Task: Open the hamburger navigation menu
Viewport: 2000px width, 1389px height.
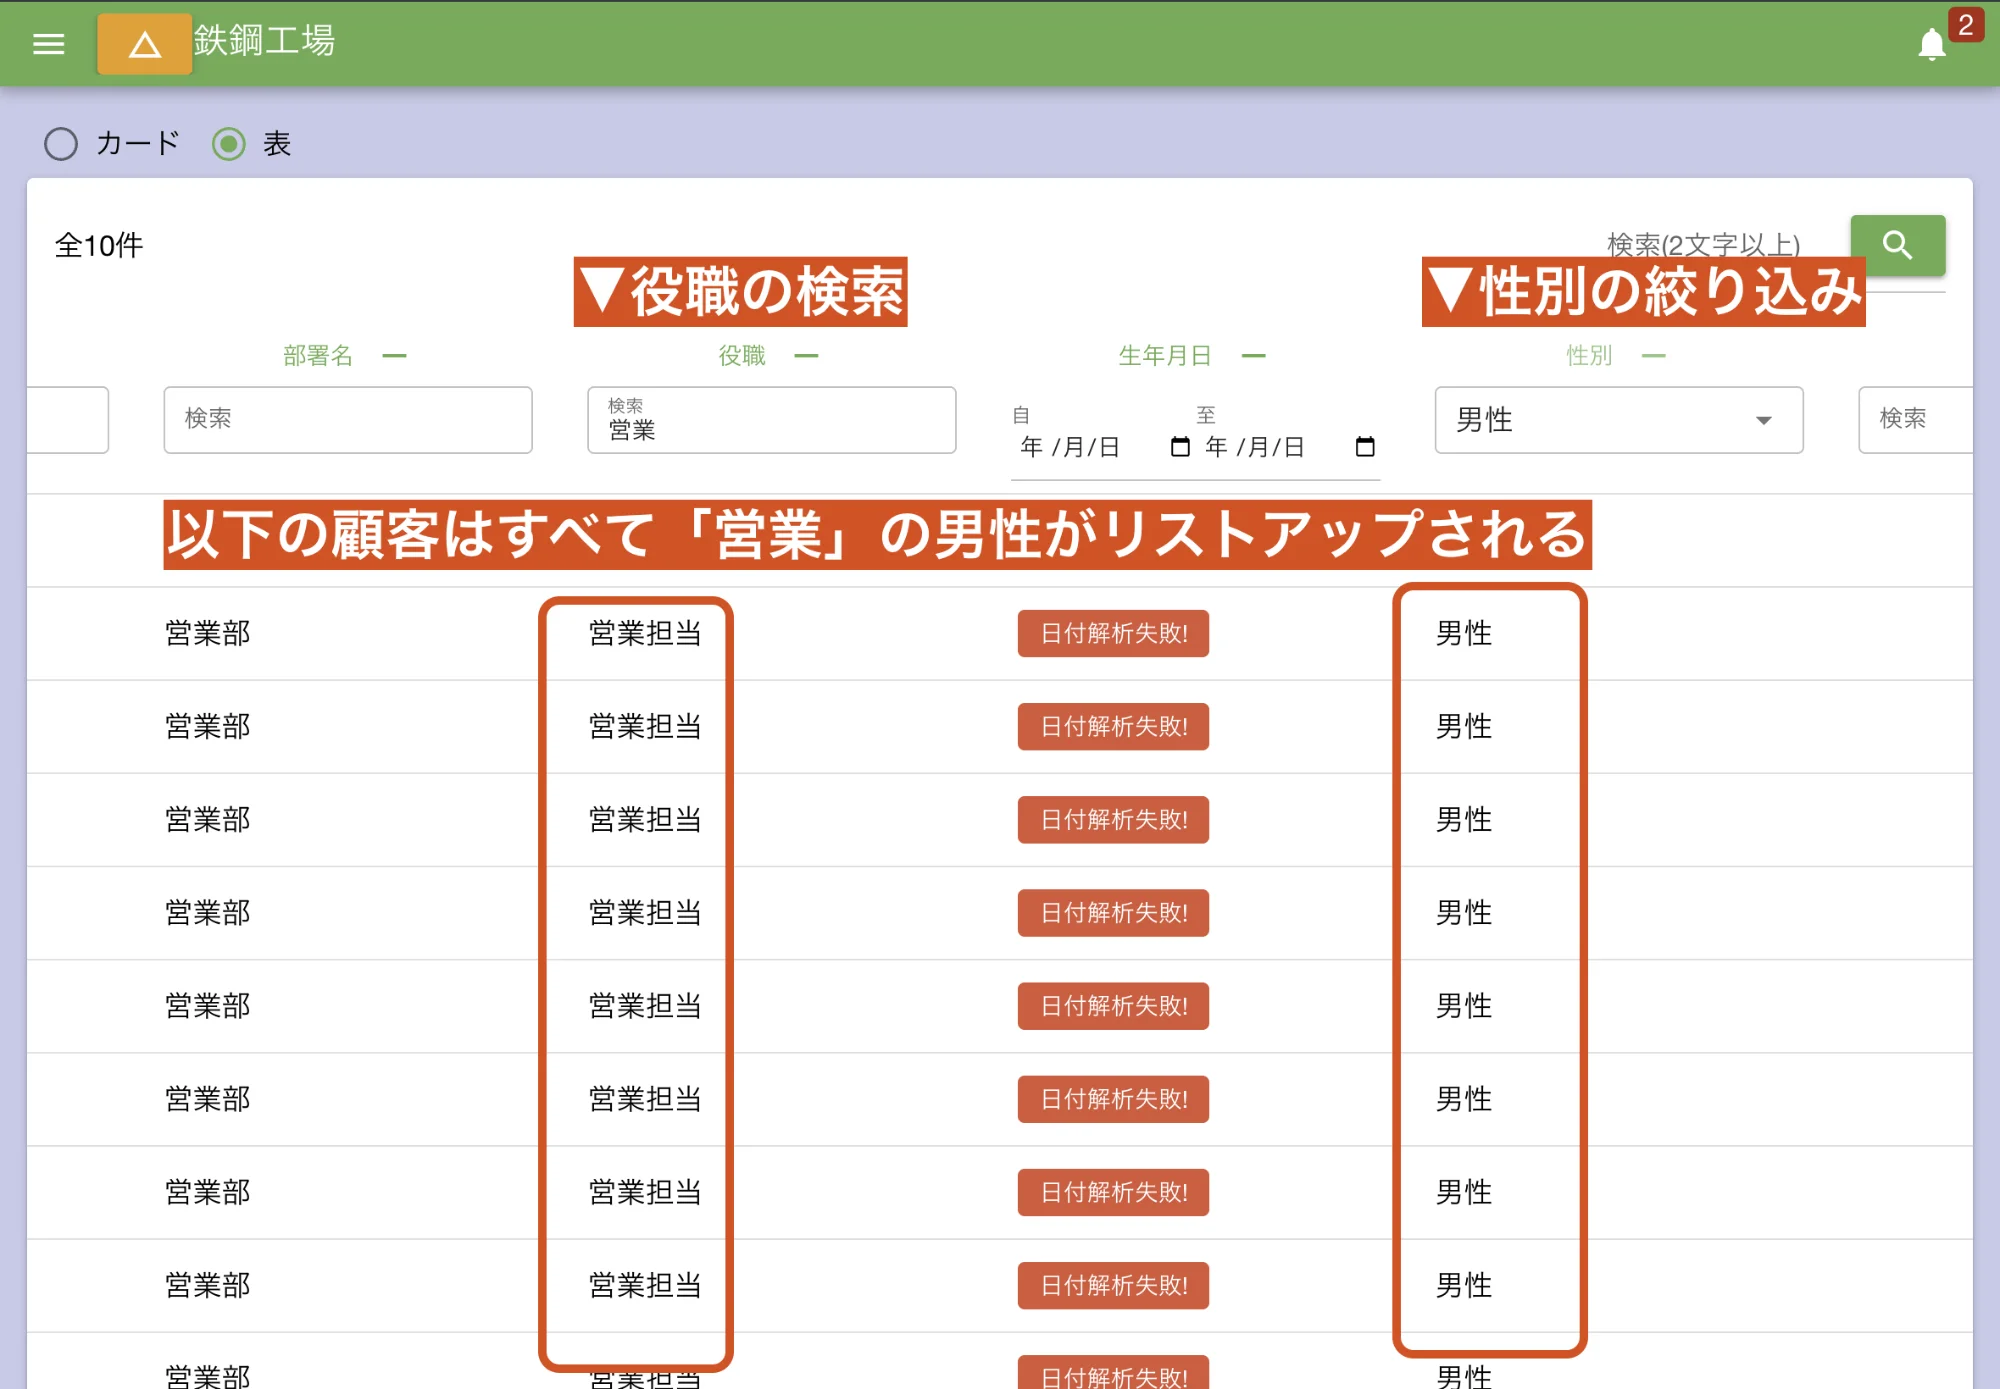Action: (x=47, y=44)
